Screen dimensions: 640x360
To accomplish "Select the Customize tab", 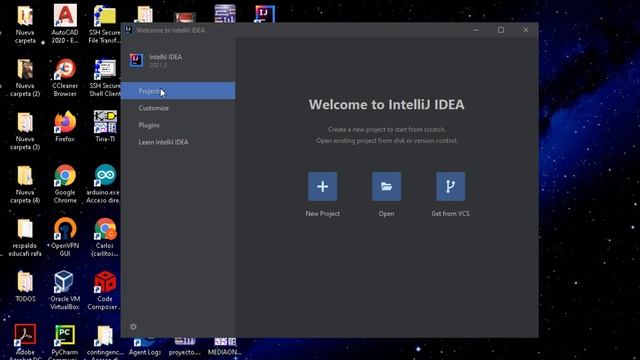I will pos(178,108).
